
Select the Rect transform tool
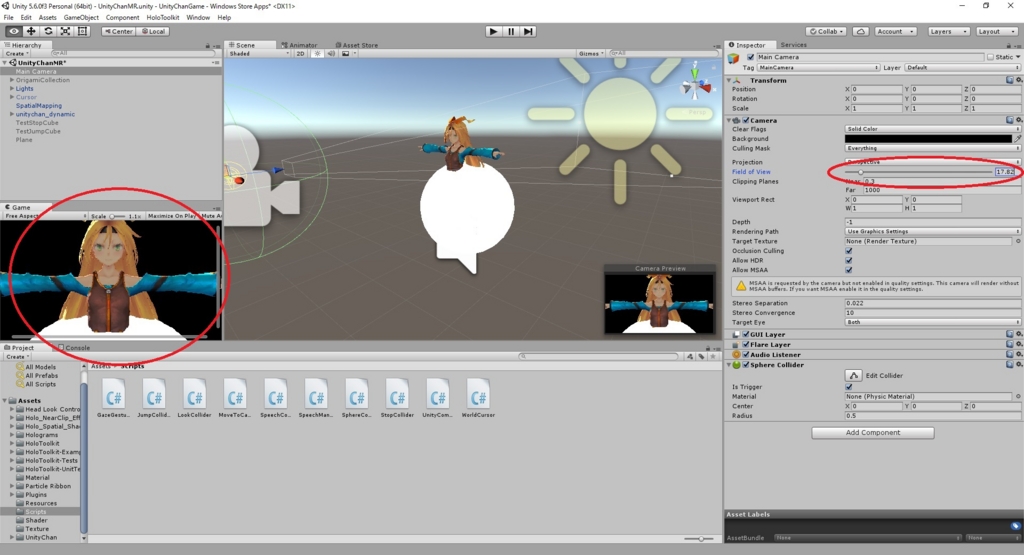(82, 31)
